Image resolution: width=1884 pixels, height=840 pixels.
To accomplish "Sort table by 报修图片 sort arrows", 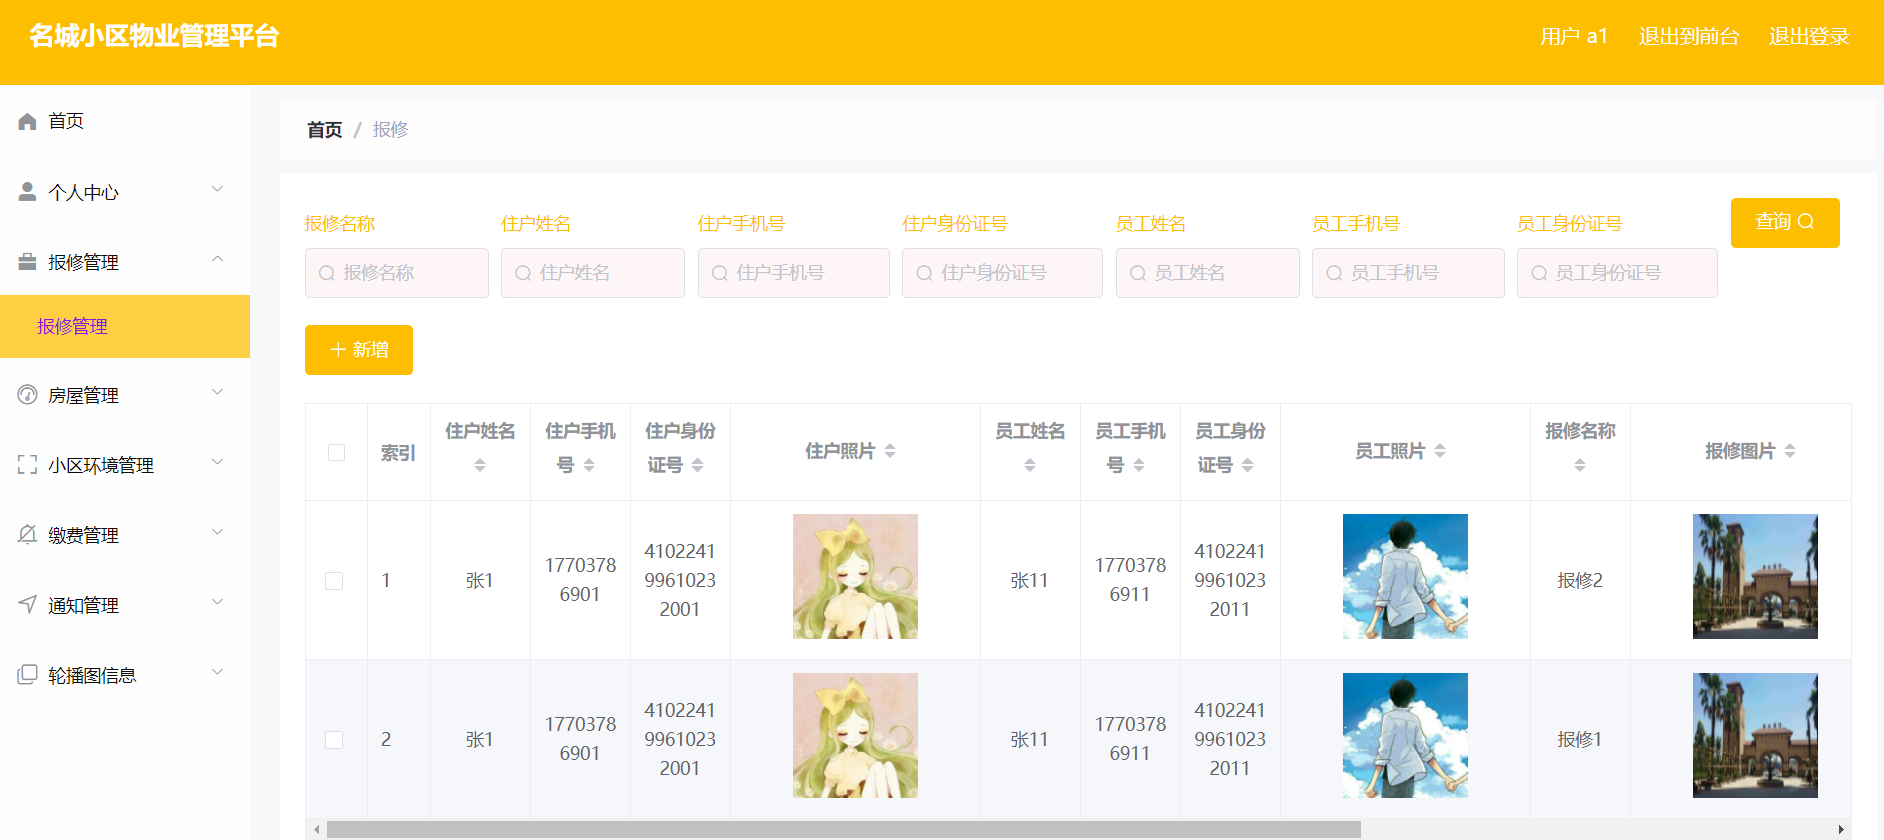I will pyautogui.click(x=1790, y=451).
